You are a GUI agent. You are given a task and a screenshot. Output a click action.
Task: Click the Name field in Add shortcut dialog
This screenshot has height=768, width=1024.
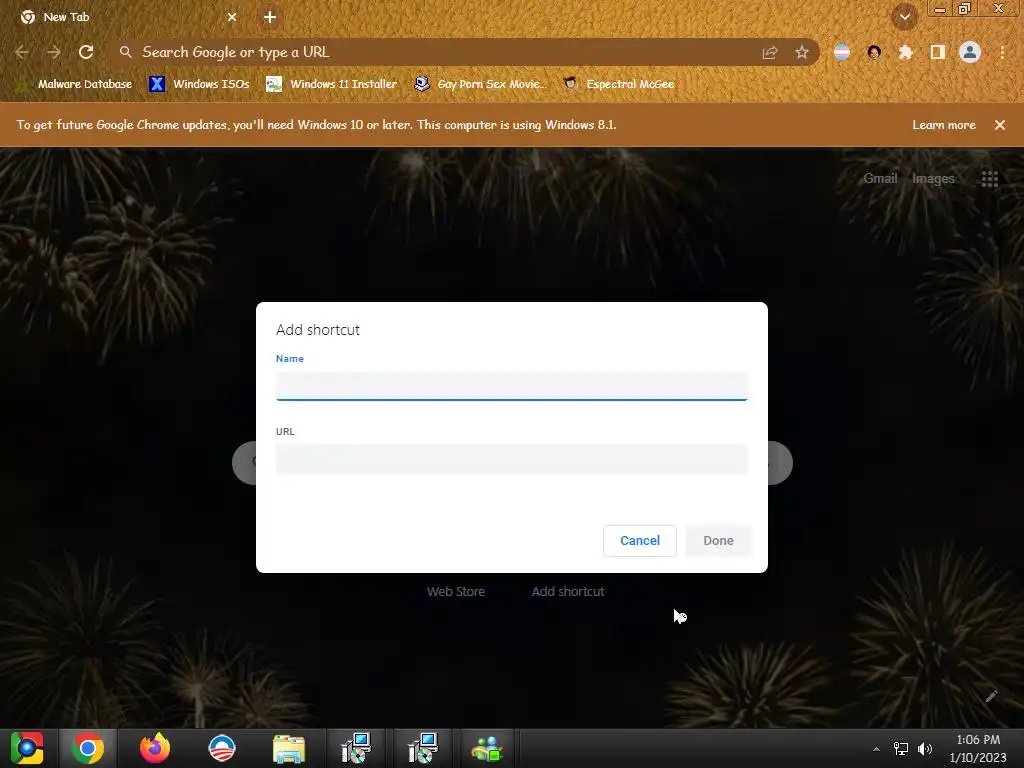point(511,386)
